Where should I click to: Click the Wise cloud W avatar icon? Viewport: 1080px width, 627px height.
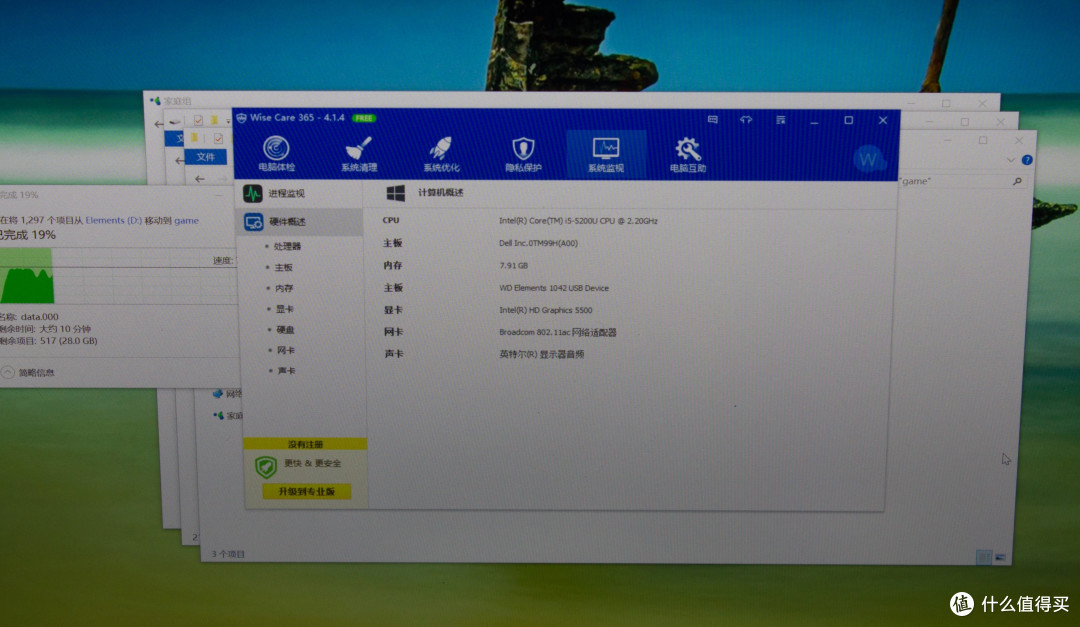tap(869, 160)
